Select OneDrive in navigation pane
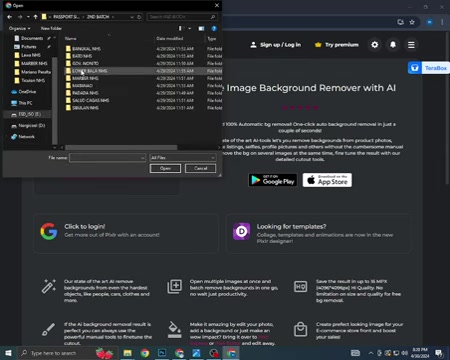The width and height of the screenshot is (450, 360). coord(27,92)
